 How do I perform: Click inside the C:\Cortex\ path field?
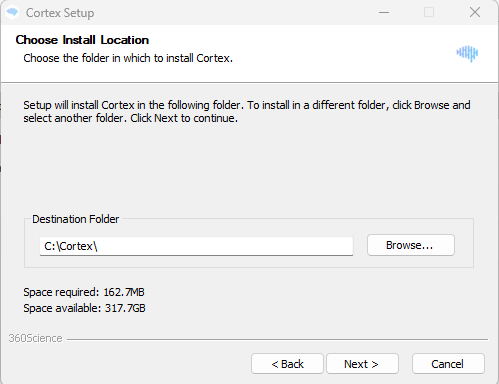click(x=196, y=246)
